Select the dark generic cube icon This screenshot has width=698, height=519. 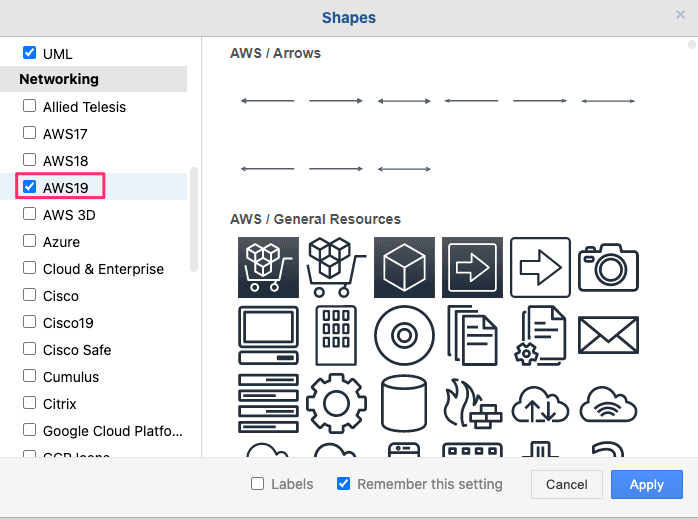(x=404, y=268)
